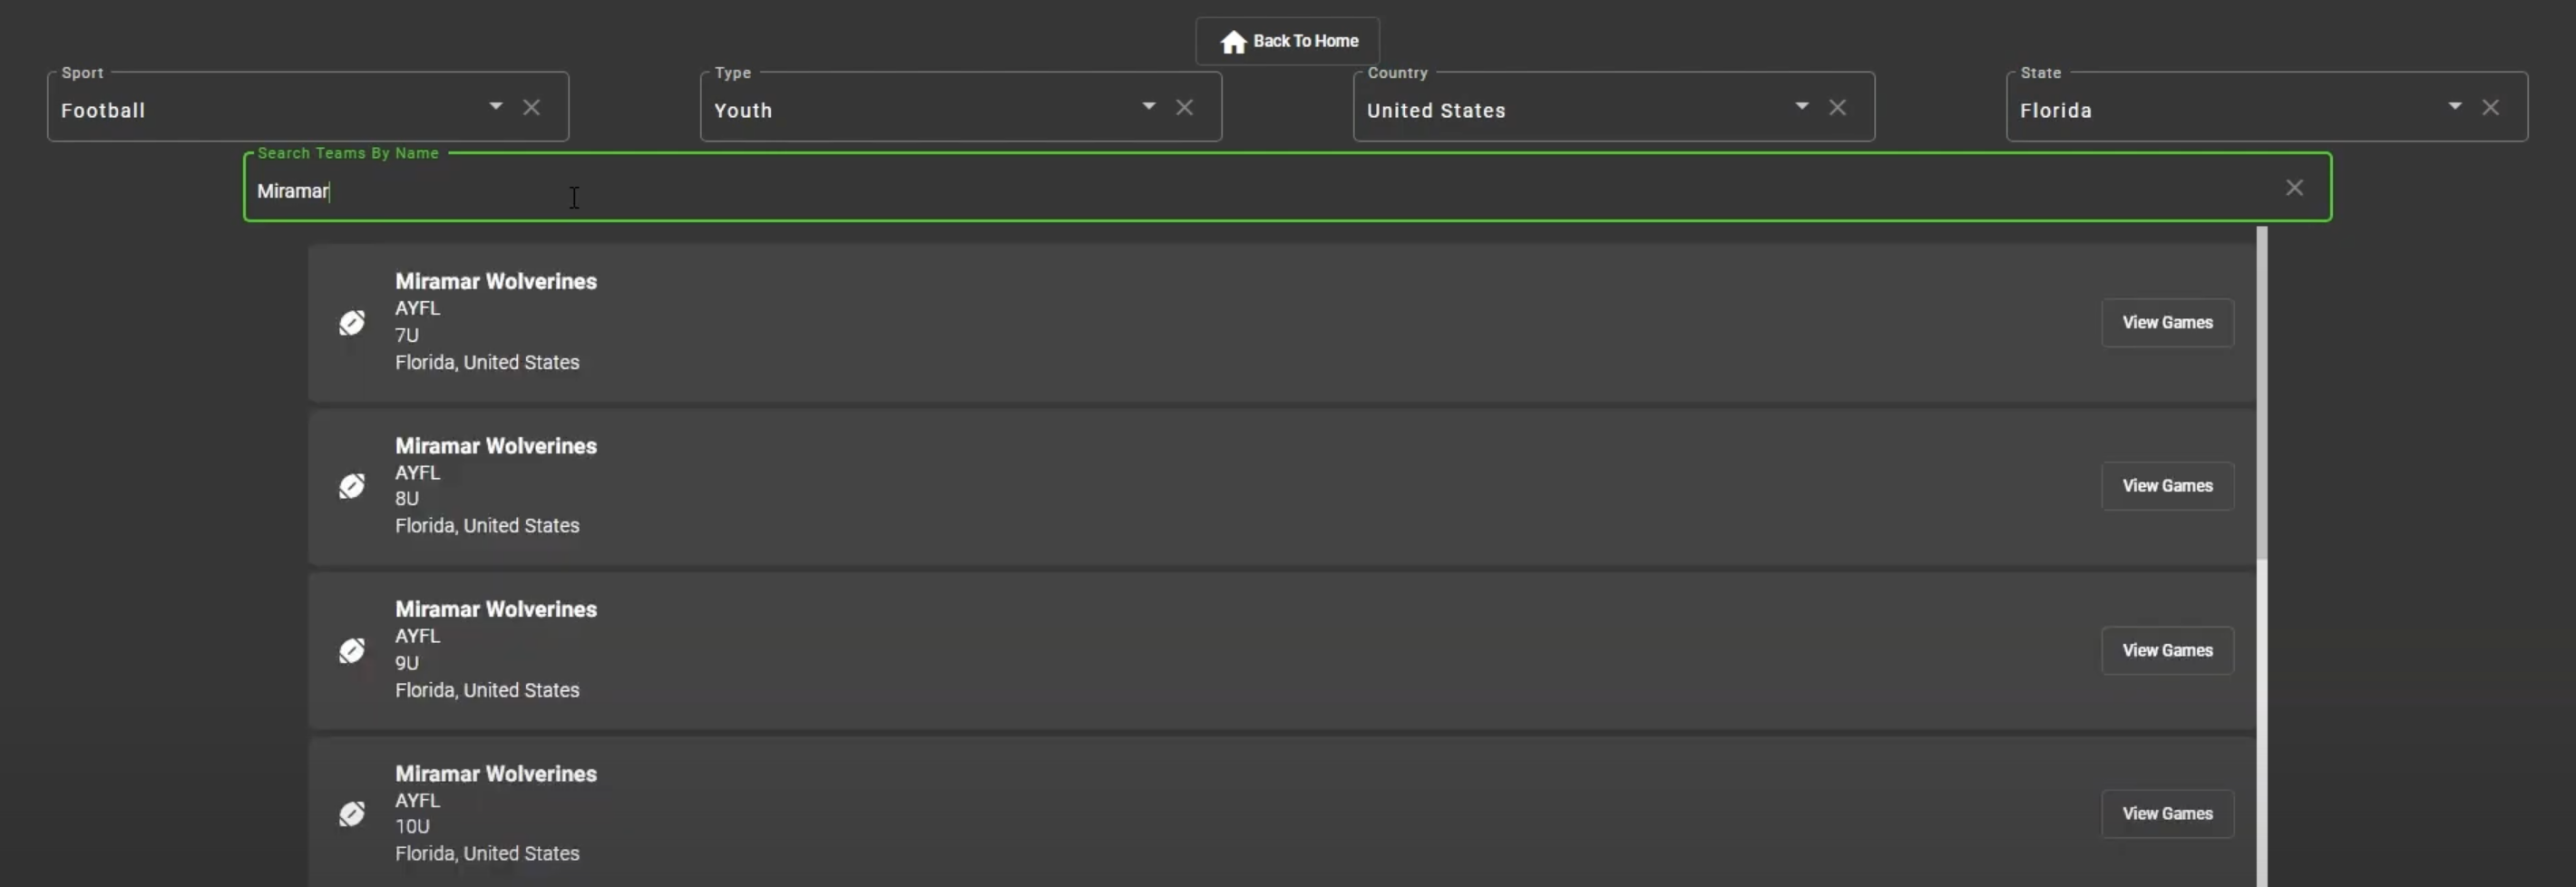The height and width of the screenshot is (887, 2576).
Task: Go Back To Home
Action: pos(1287,41)
